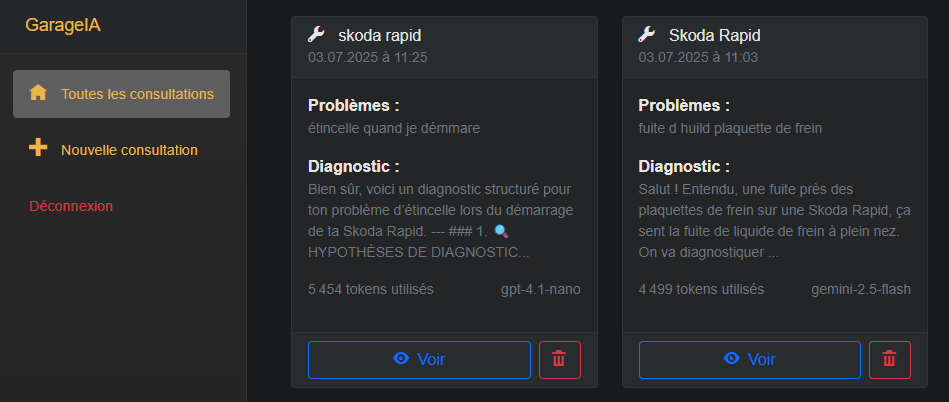
Task: Click wrench icon on Skoda Rapid 11:03 card
Action: coord(646,35)
